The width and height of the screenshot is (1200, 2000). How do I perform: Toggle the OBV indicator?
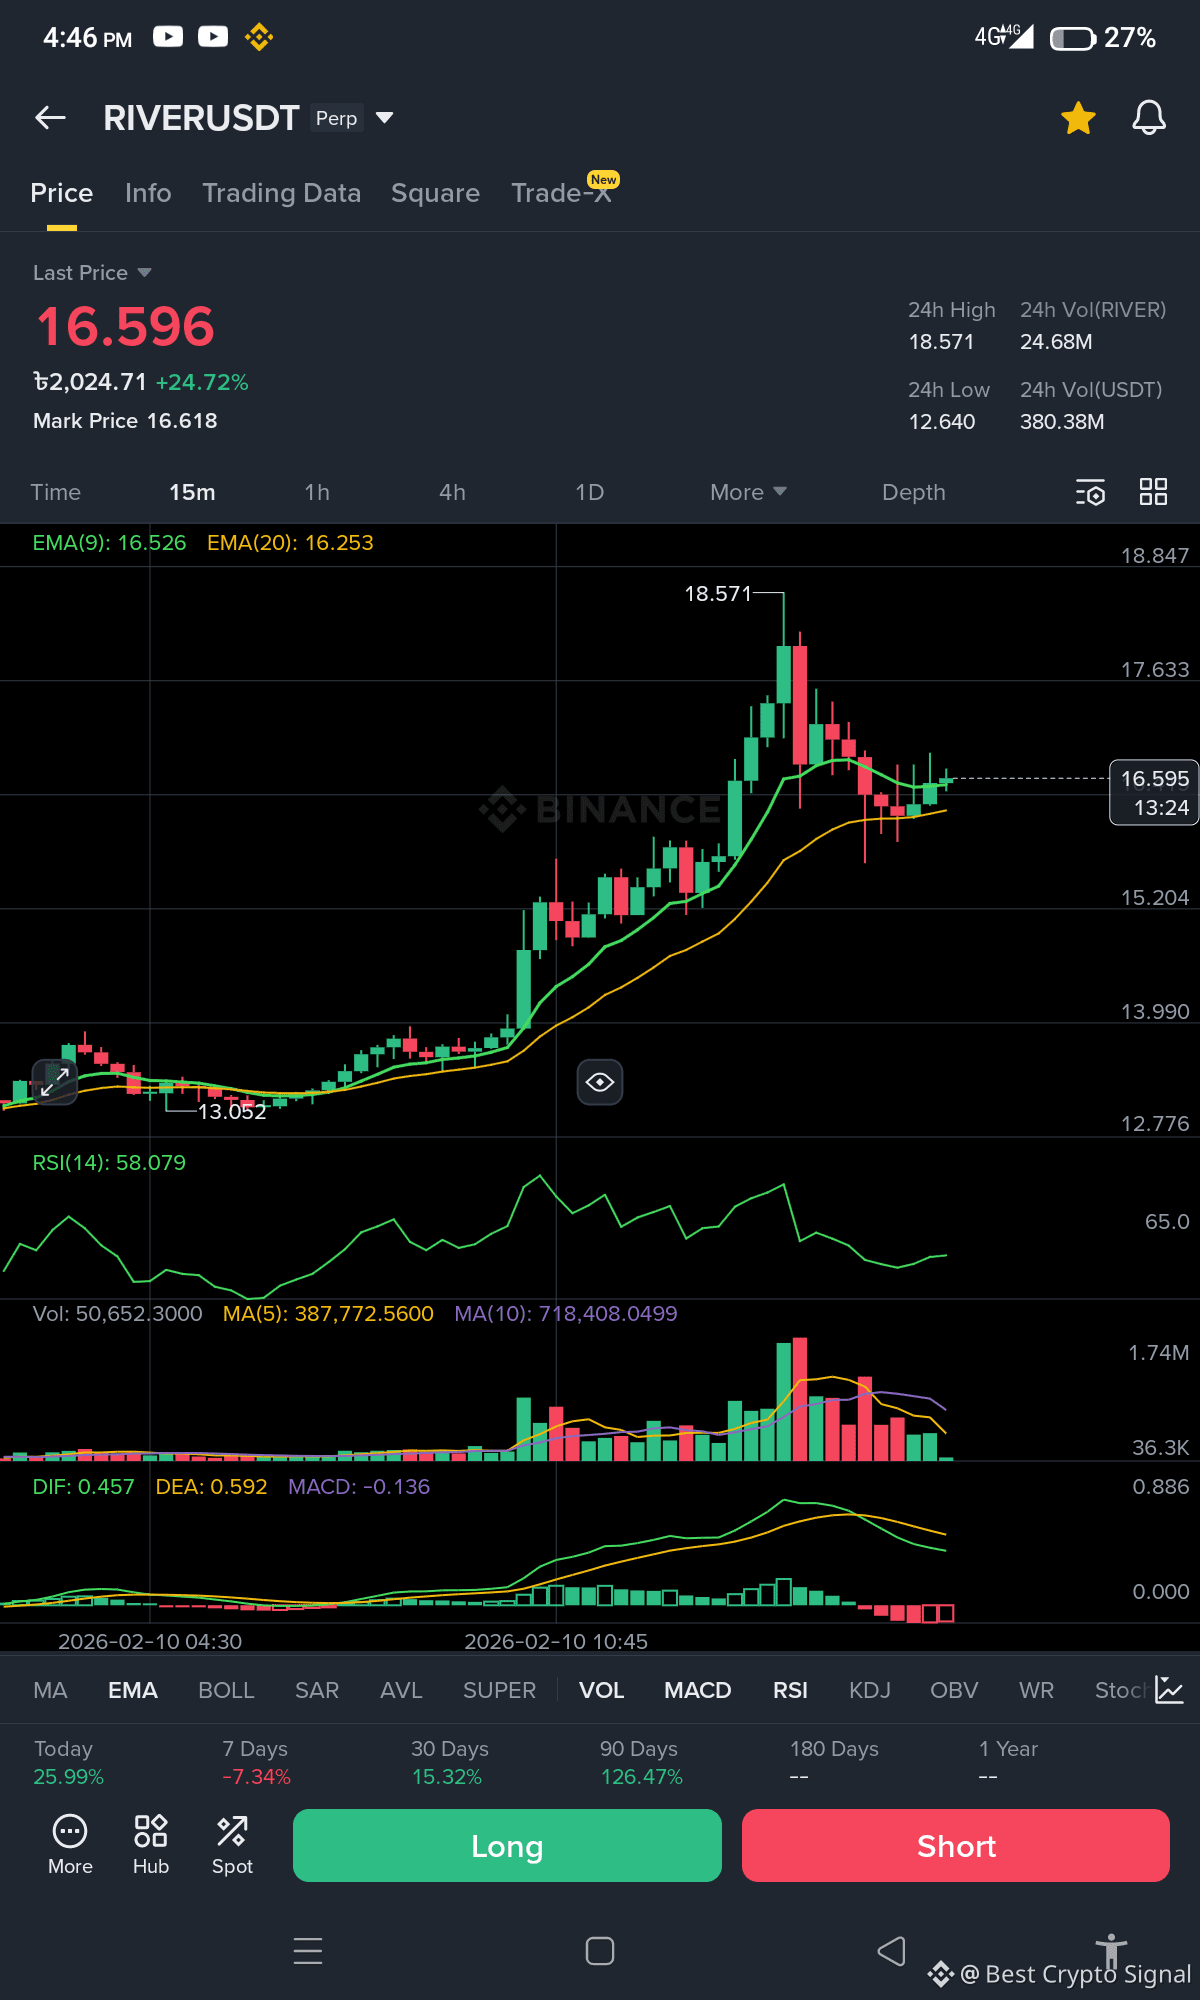click(x=954, y=1690)
